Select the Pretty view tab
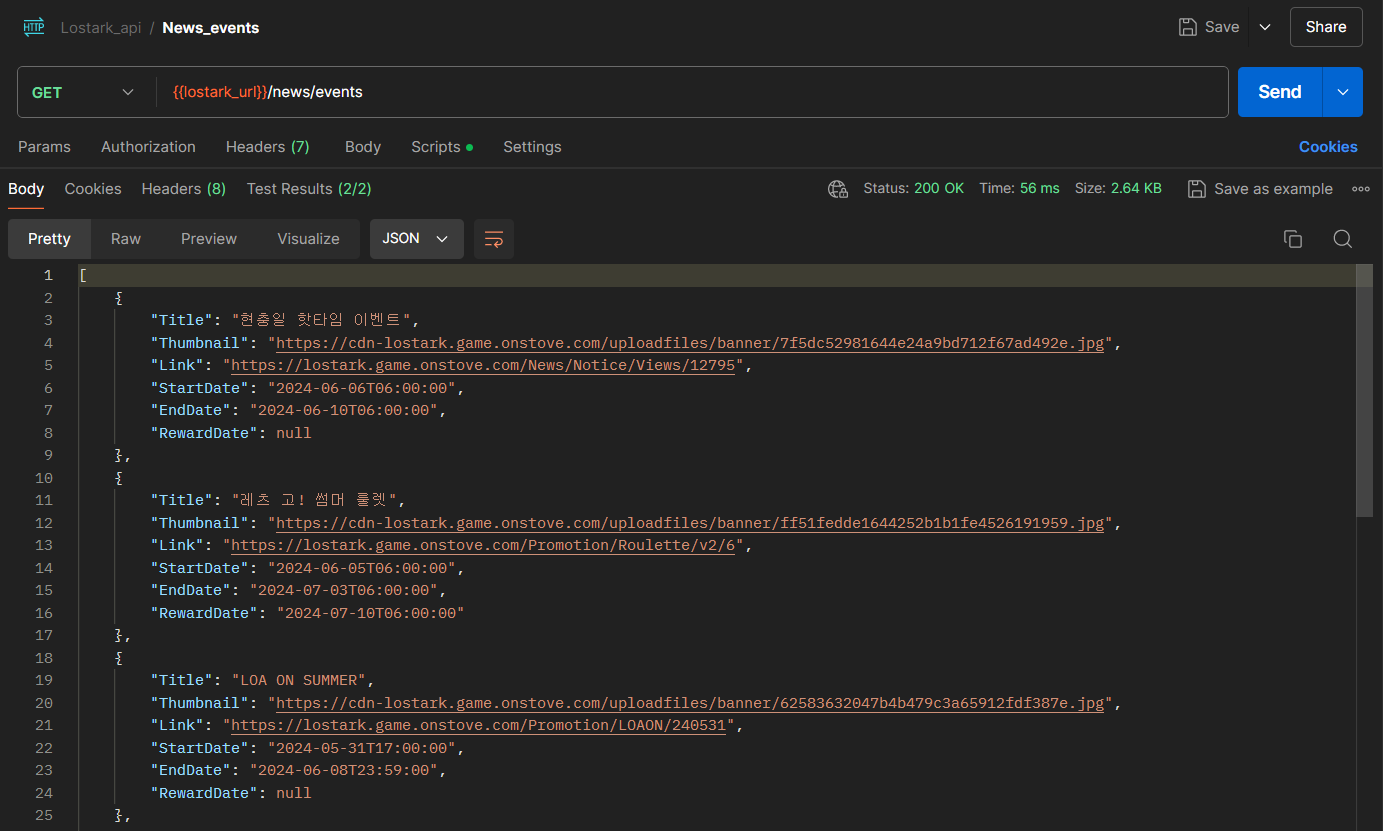The height and width of the screenshot is (831, 1383). pyautogui.click(x=49, y=239)
